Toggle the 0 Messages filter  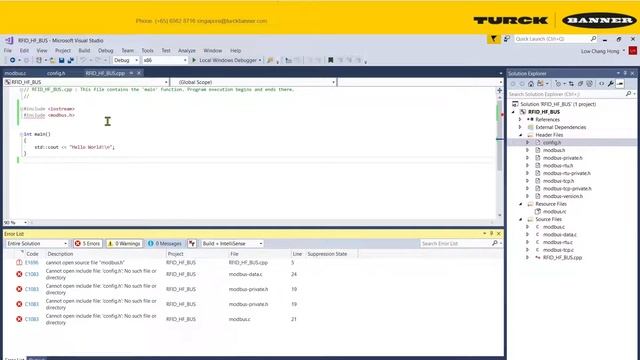pos(164,244)
